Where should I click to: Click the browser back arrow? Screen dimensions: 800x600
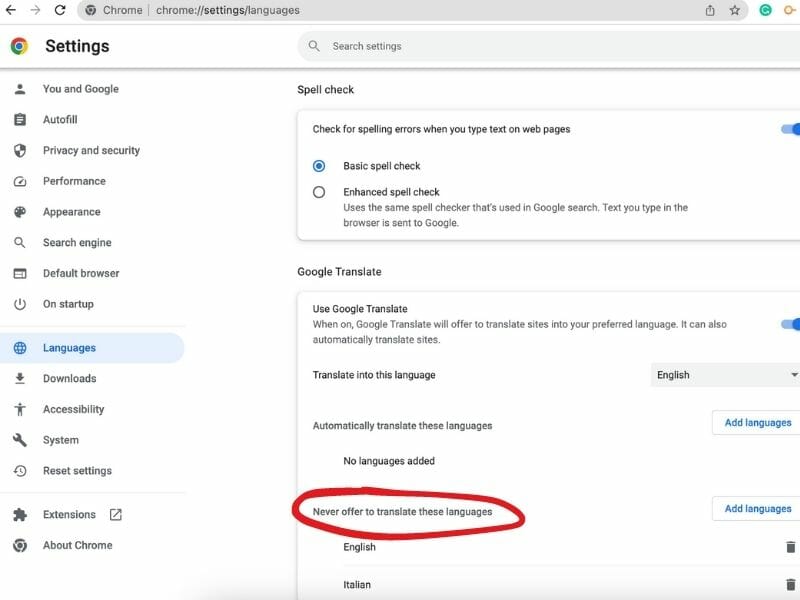[x=11, y=10]
